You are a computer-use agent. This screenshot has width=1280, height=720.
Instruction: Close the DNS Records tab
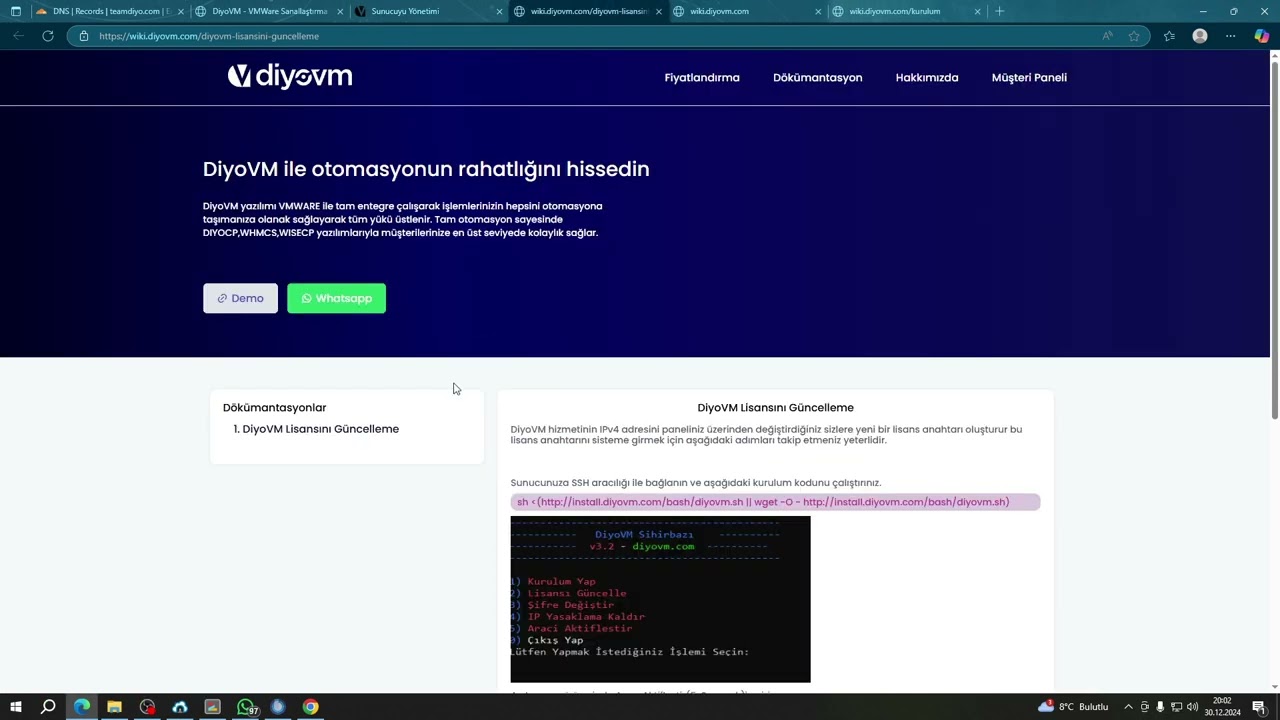(x=181, y=12)
